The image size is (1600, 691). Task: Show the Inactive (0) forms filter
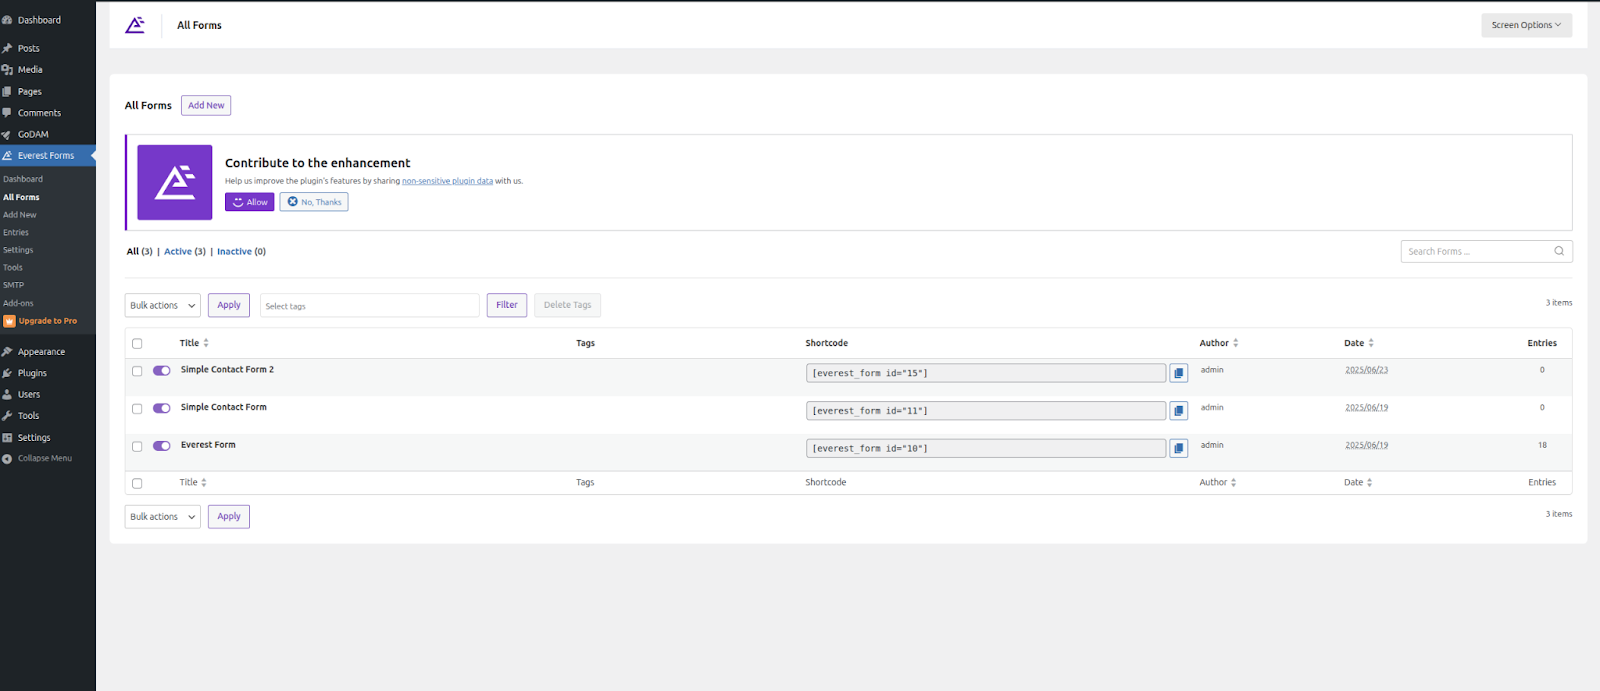(241, 251)
